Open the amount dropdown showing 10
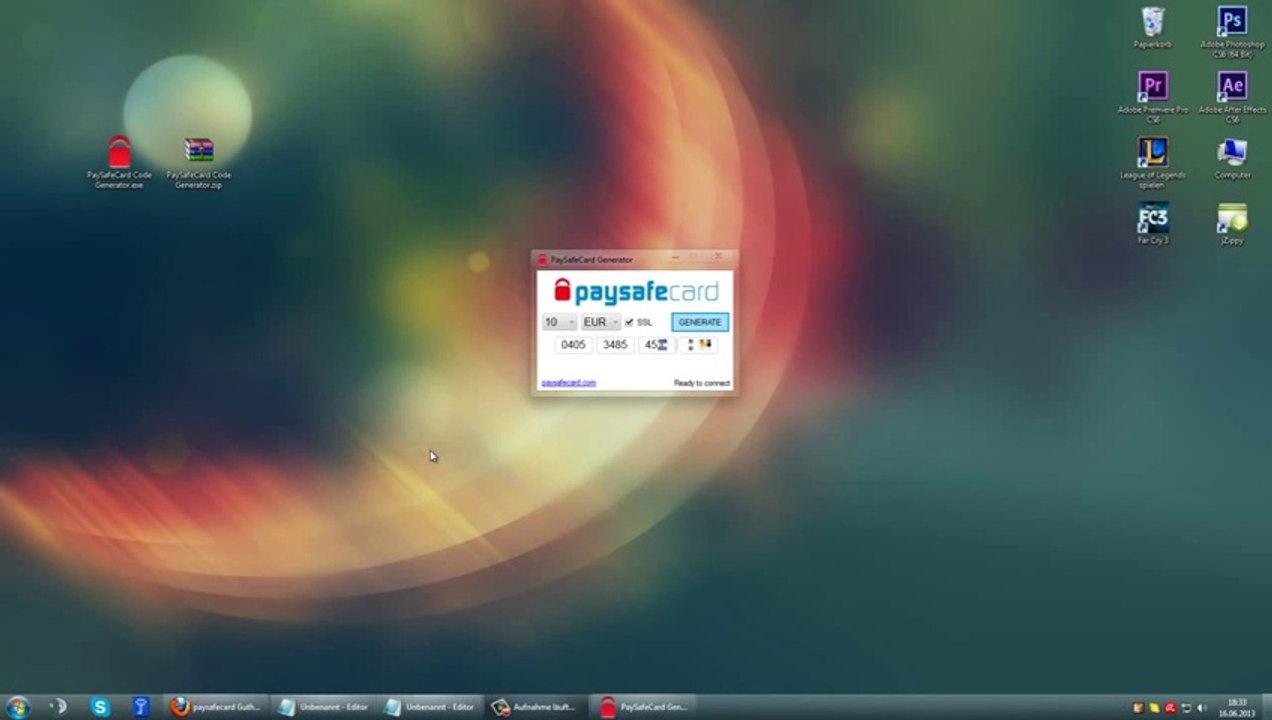Image resolution: width=1272 pixels, height=720 pixels. 560,322
